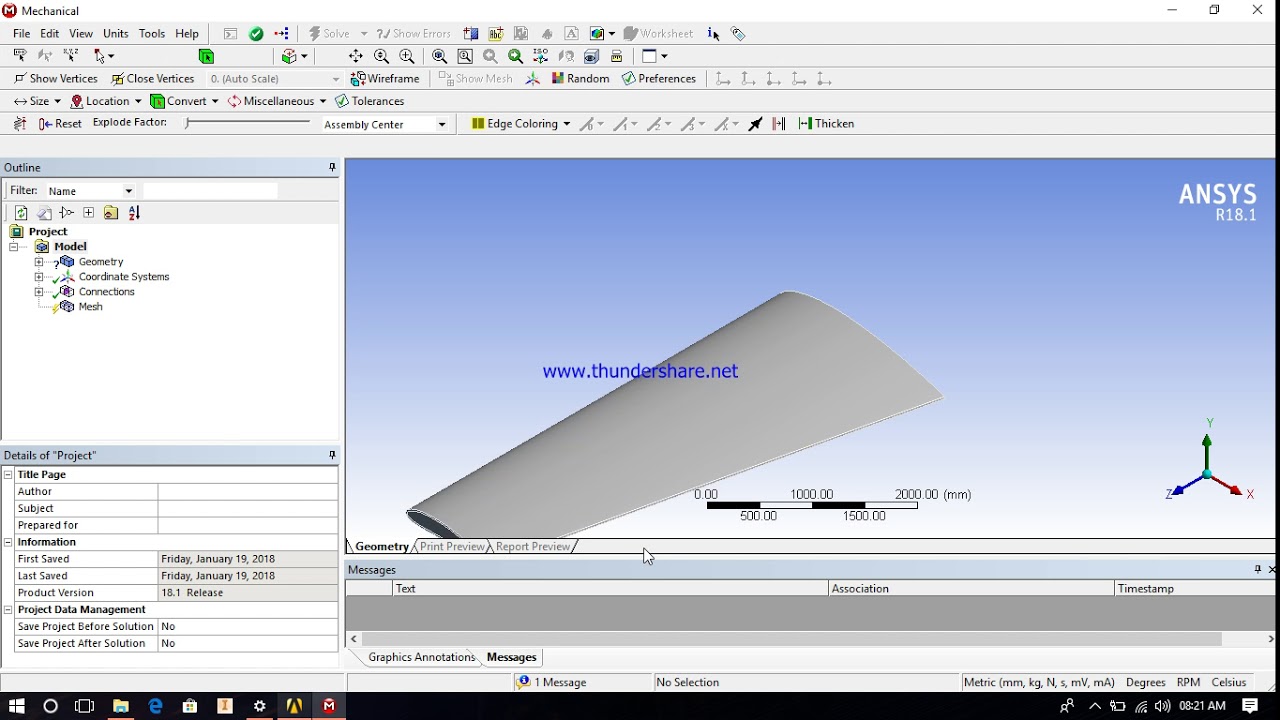Select the Mesh tree item
This screenshot has height=720, width=1280.
point(90,307)
